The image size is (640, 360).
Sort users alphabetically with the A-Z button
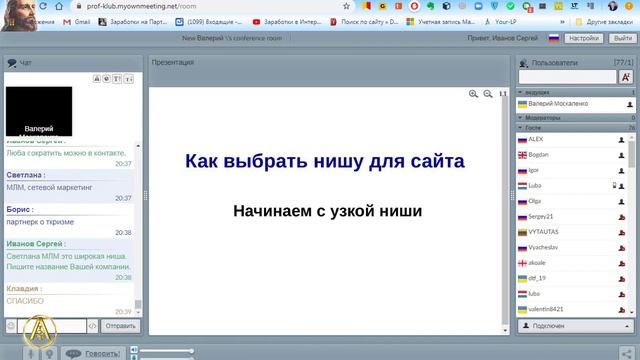626,77
